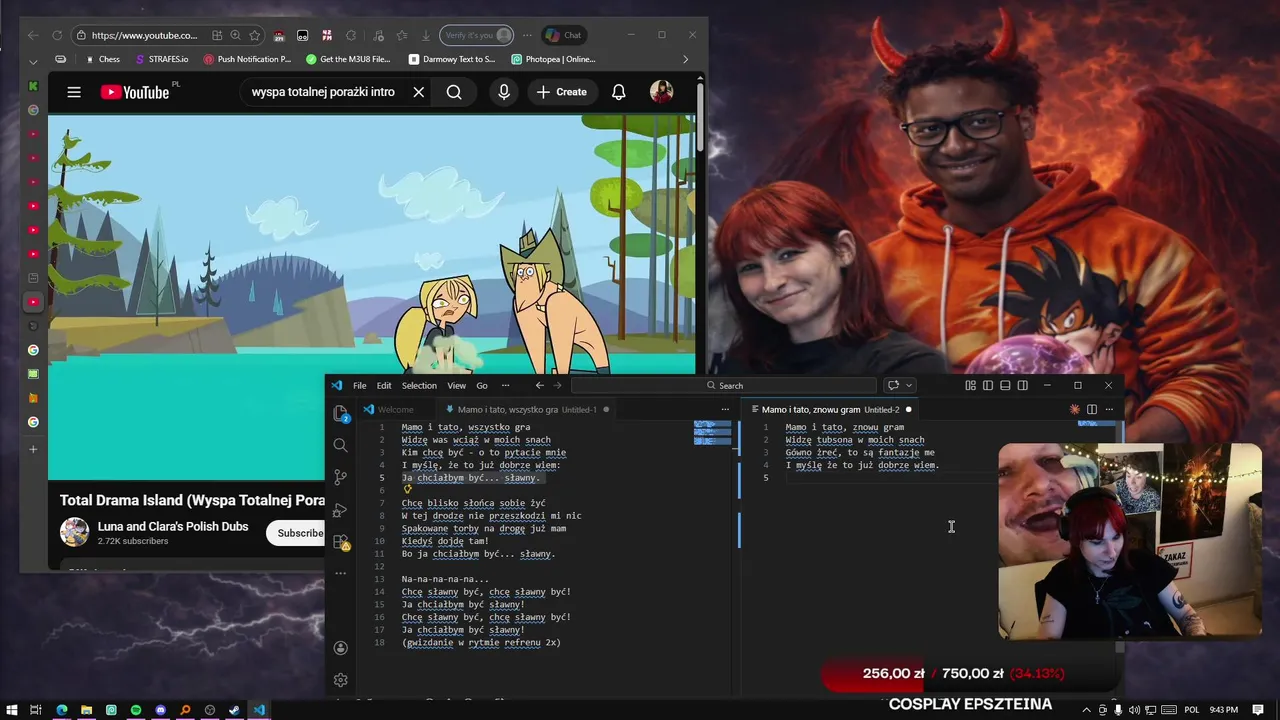
Task: Open Go menu in VS Code
Action: (482, 385)
